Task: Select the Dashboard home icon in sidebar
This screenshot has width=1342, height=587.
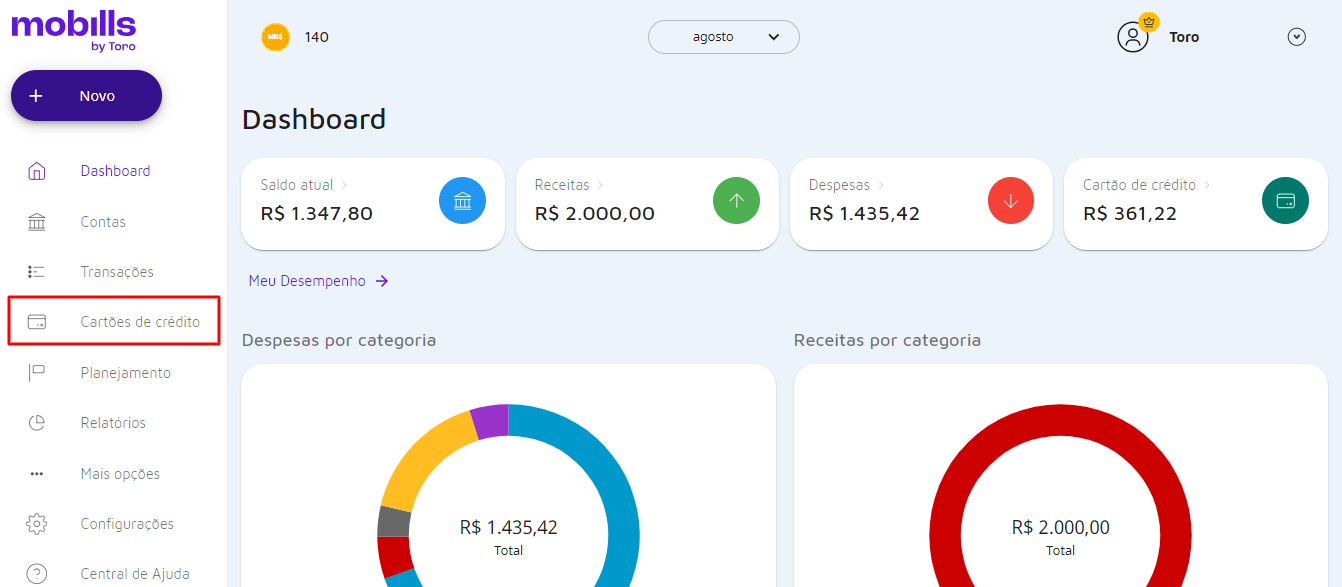Action: (36, 170)
